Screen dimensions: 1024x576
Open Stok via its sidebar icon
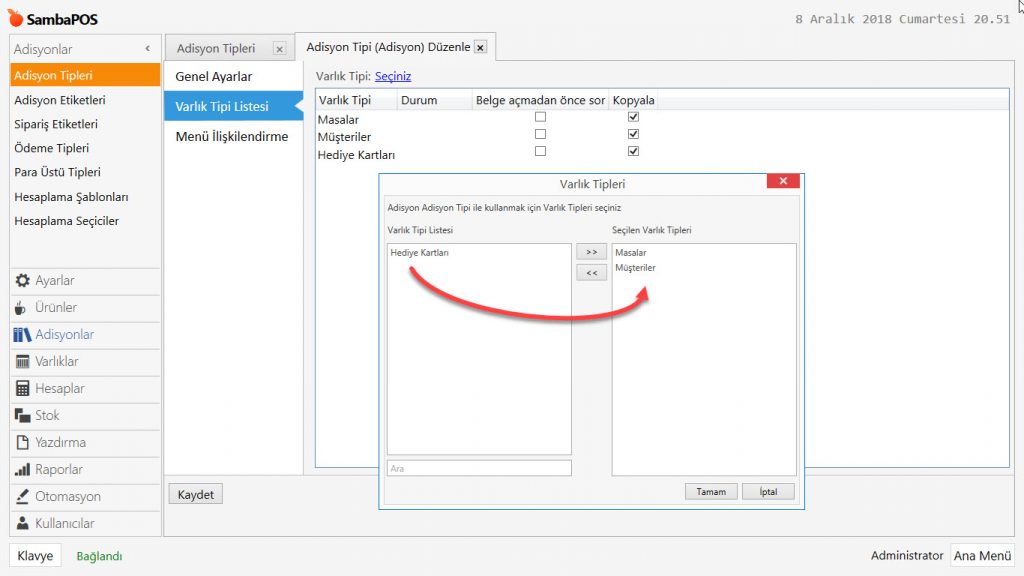[22, 416]
